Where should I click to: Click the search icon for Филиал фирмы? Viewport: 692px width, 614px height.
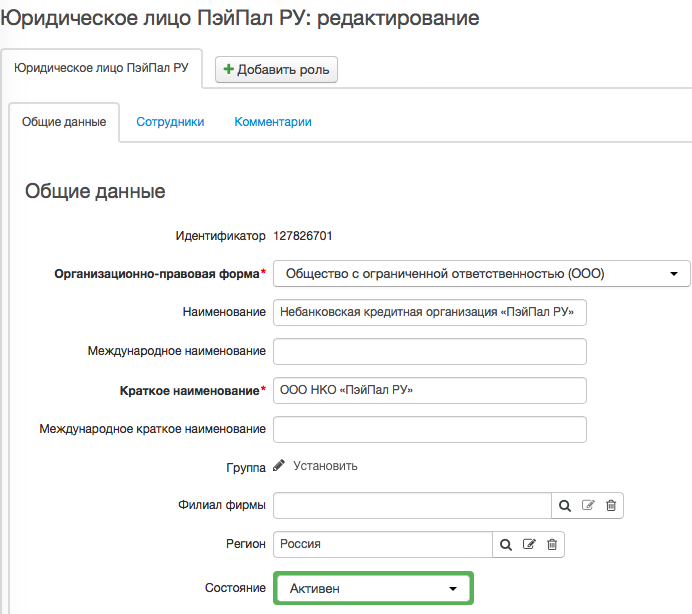(565, 505)
